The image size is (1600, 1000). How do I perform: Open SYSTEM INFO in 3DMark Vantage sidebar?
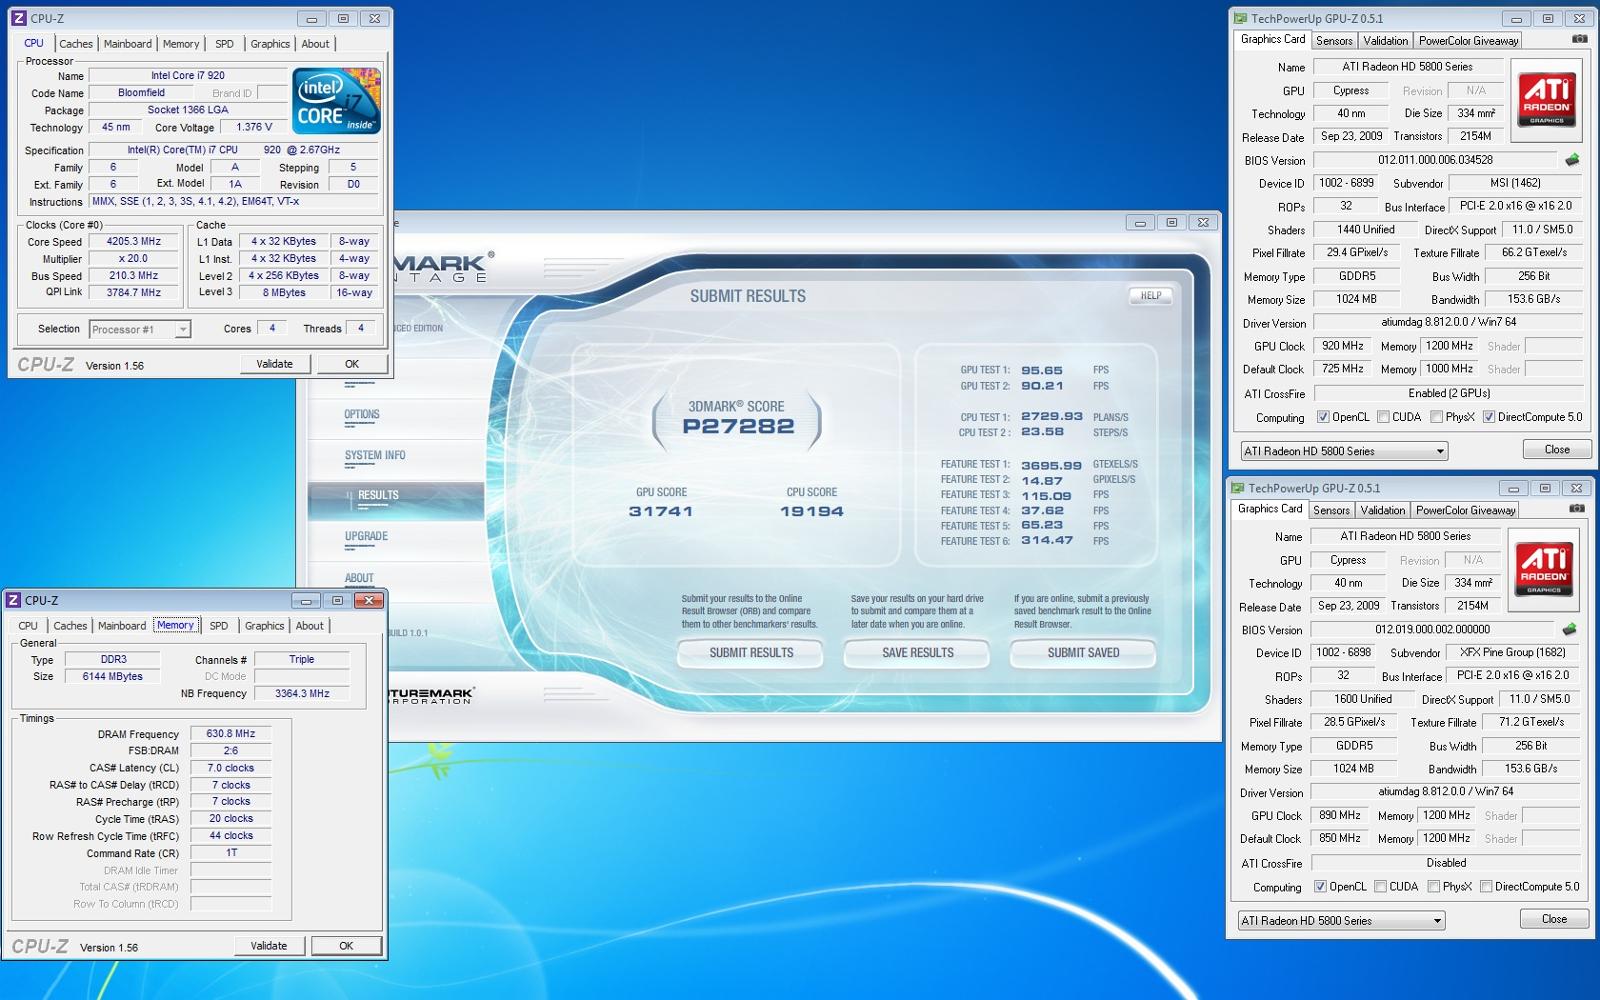375,455
